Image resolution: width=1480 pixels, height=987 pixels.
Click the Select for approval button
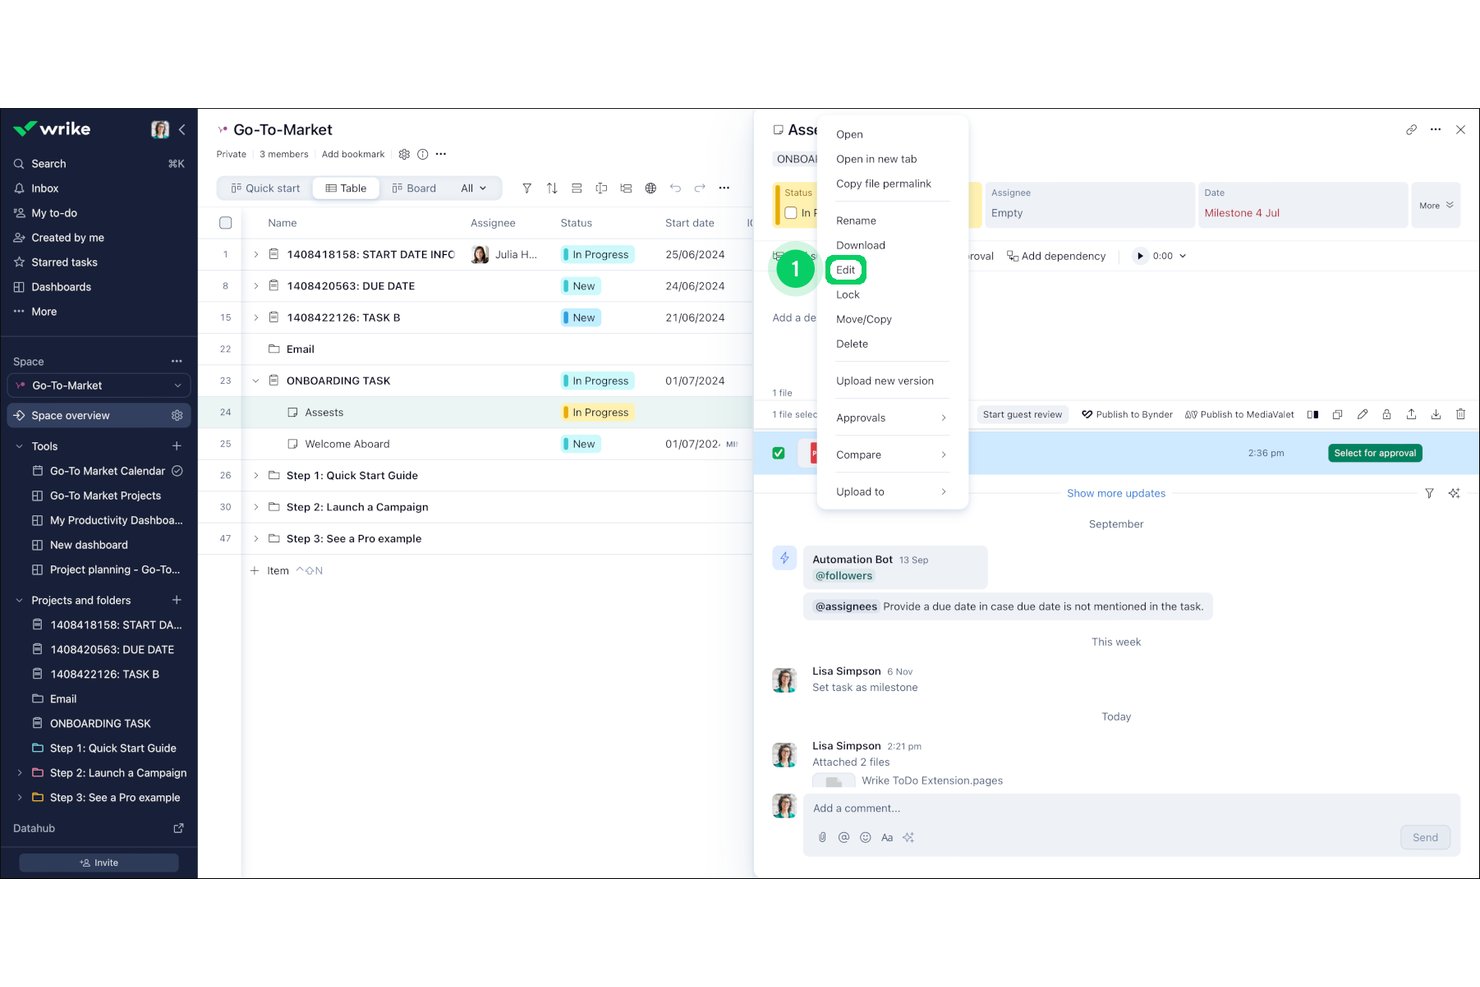point(1375,453)
